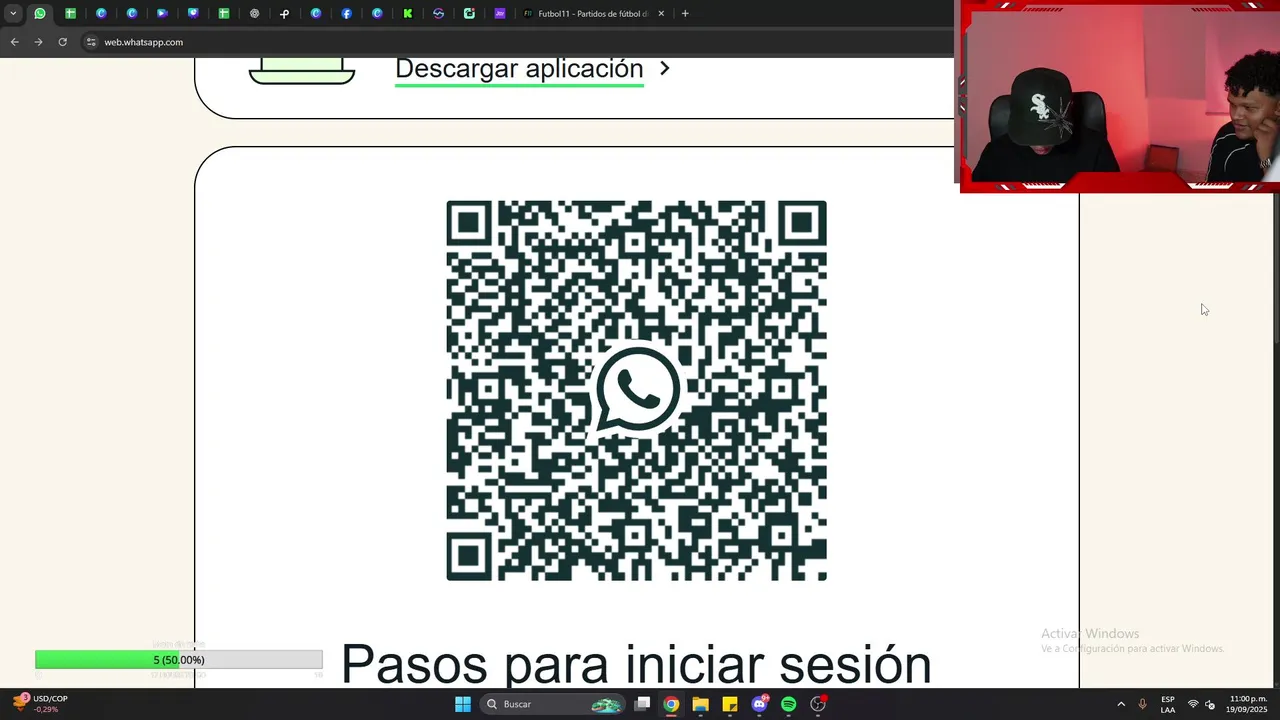Click the green 5 (50.00%) progress bar
This screenshot has height=720, width=1280.
coord(179,660)
